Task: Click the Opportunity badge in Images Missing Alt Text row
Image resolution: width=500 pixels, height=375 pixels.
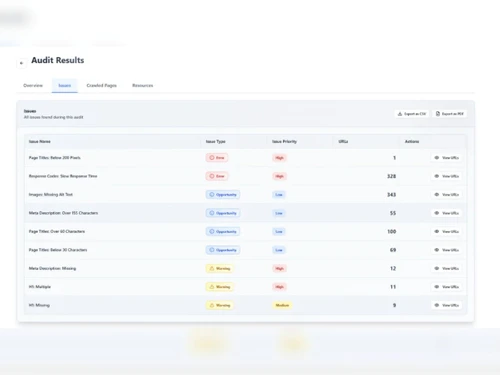Action: 223,195
